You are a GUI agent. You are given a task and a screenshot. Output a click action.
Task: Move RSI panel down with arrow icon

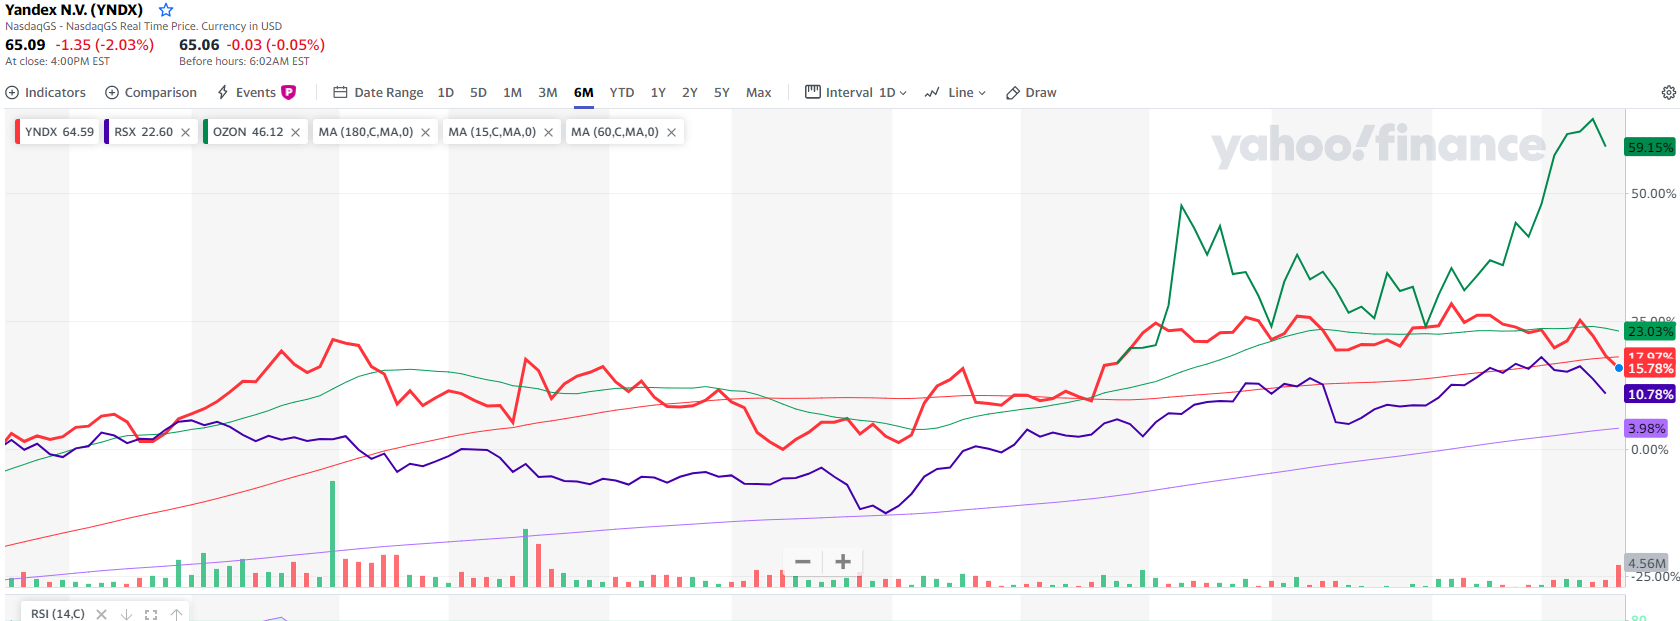click(x=126, y=614)
